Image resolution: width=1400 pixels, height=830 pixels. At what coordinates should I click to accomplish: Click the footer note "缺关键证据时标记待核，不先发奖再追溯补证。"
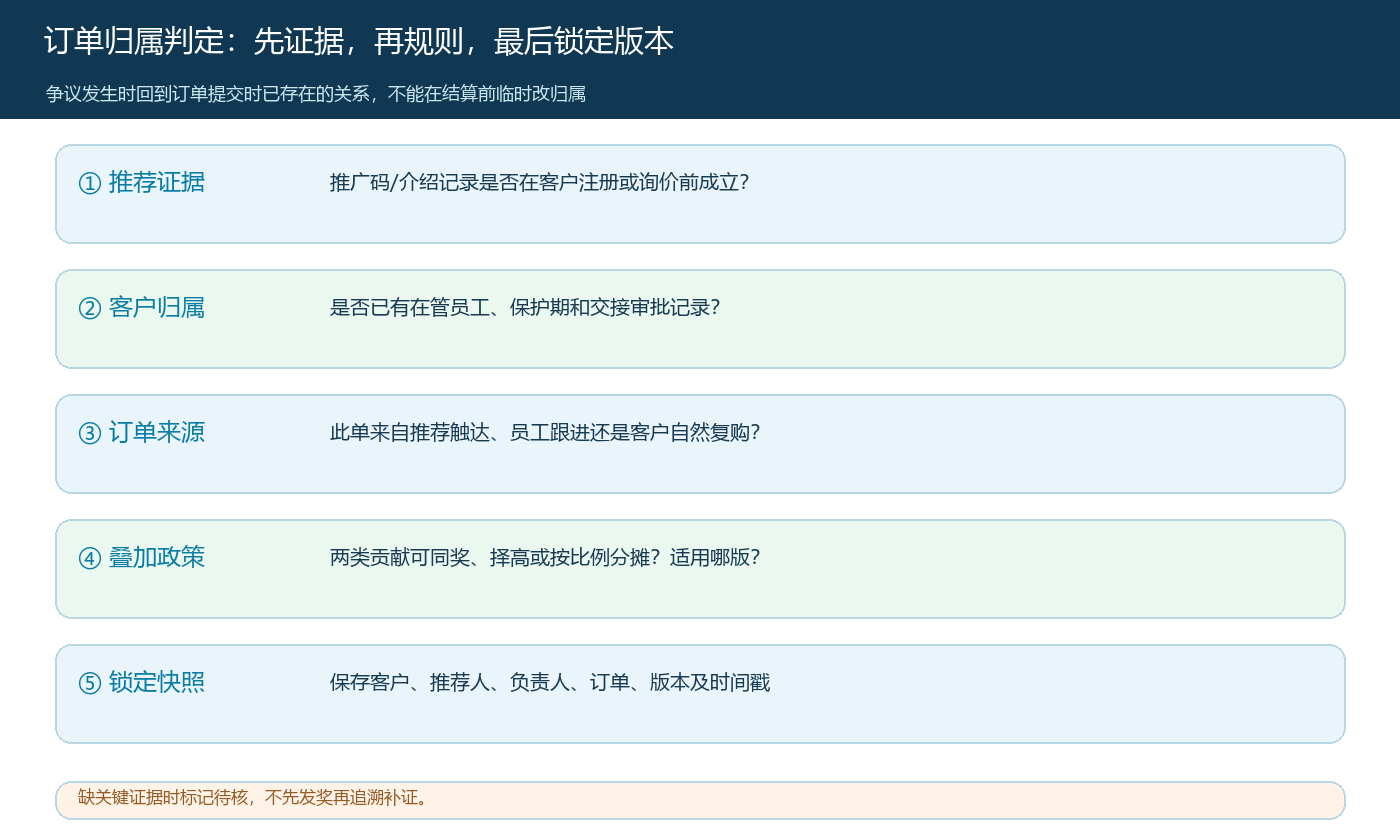click(253, 797)
